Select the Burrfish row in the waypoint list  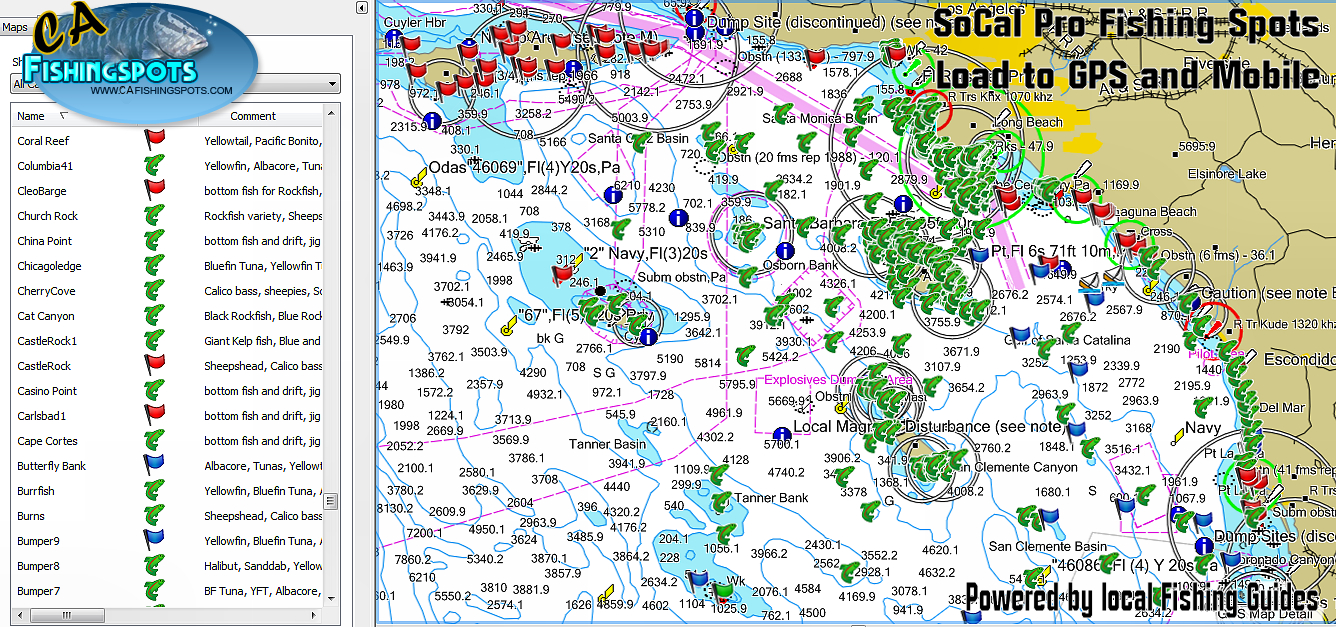(36, 491)
